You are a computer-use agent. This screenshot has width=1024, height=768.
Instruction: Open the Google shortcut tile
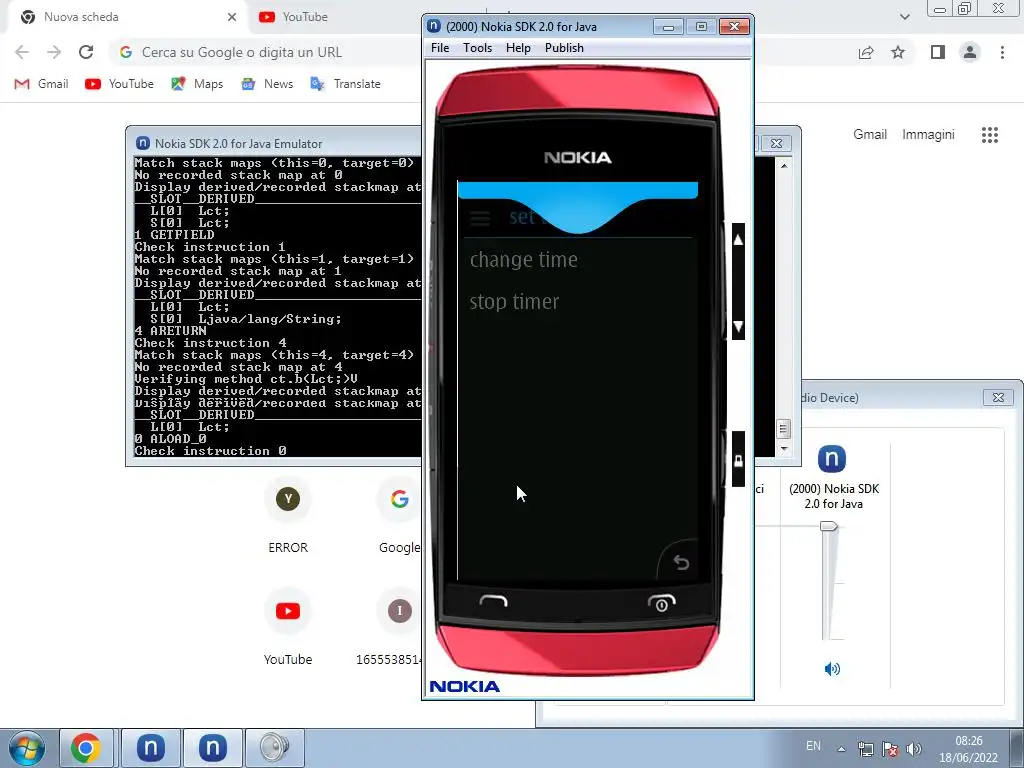pos(400,517)
